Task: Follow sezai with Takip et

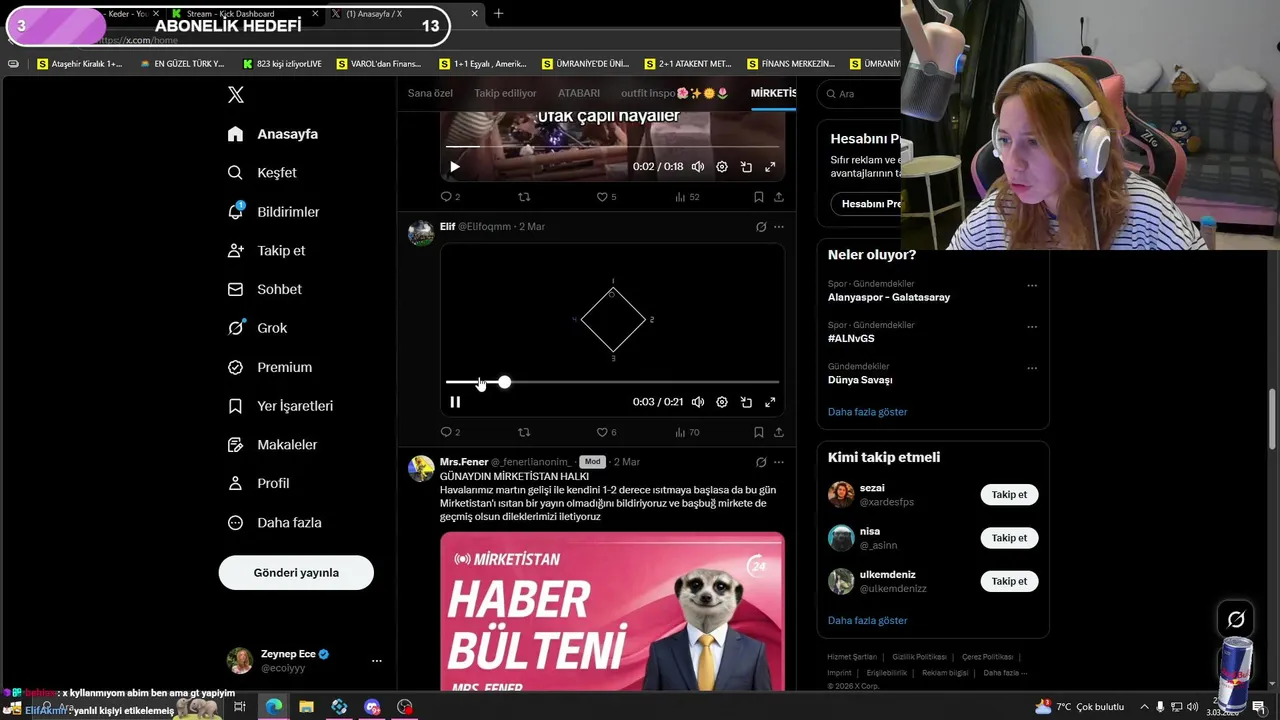Action: 1009,495
